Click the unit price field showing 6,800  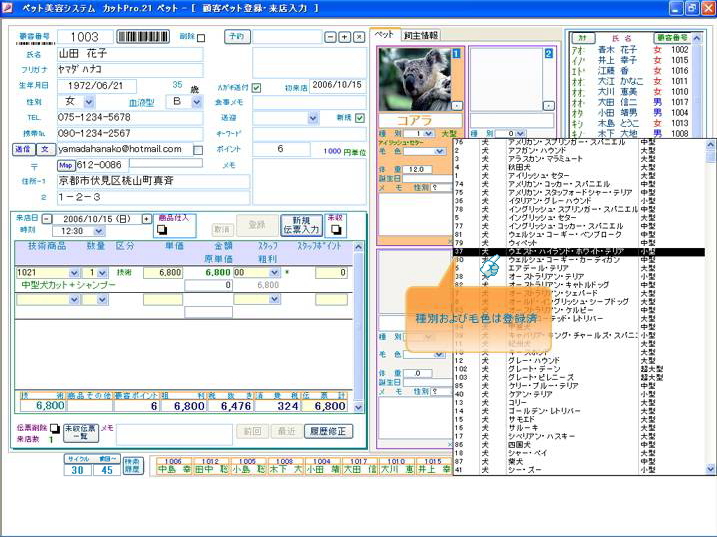coord(163,273)
